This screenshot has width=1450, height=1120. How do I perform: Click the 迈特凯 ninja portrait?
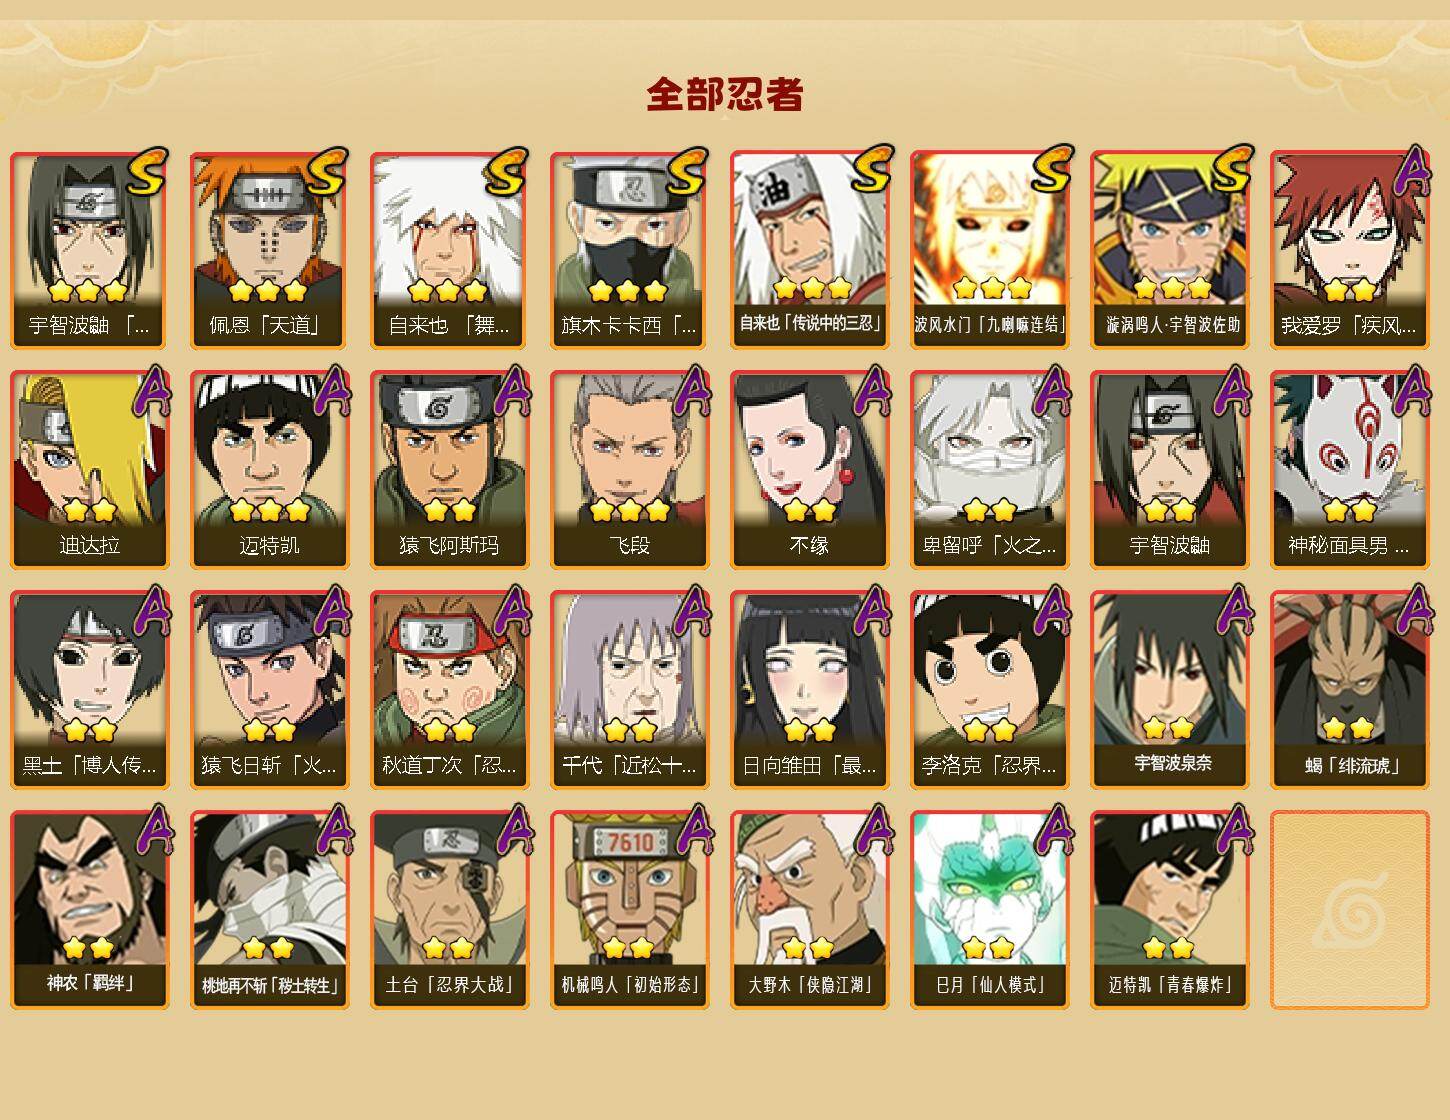(269, 470)
